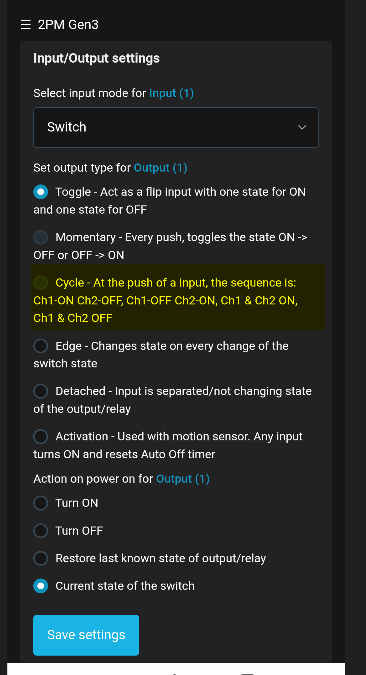This screenshot has height=675, width=366.
Task: Select the Edge output type radio
Action: pyautogui.click(x=40, y=346)
